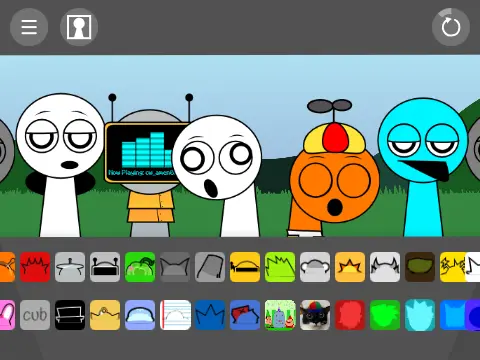This screenshot has width=480, height=360.
Task: Pick the lined notebook paper icon
Action: point(175,315)
